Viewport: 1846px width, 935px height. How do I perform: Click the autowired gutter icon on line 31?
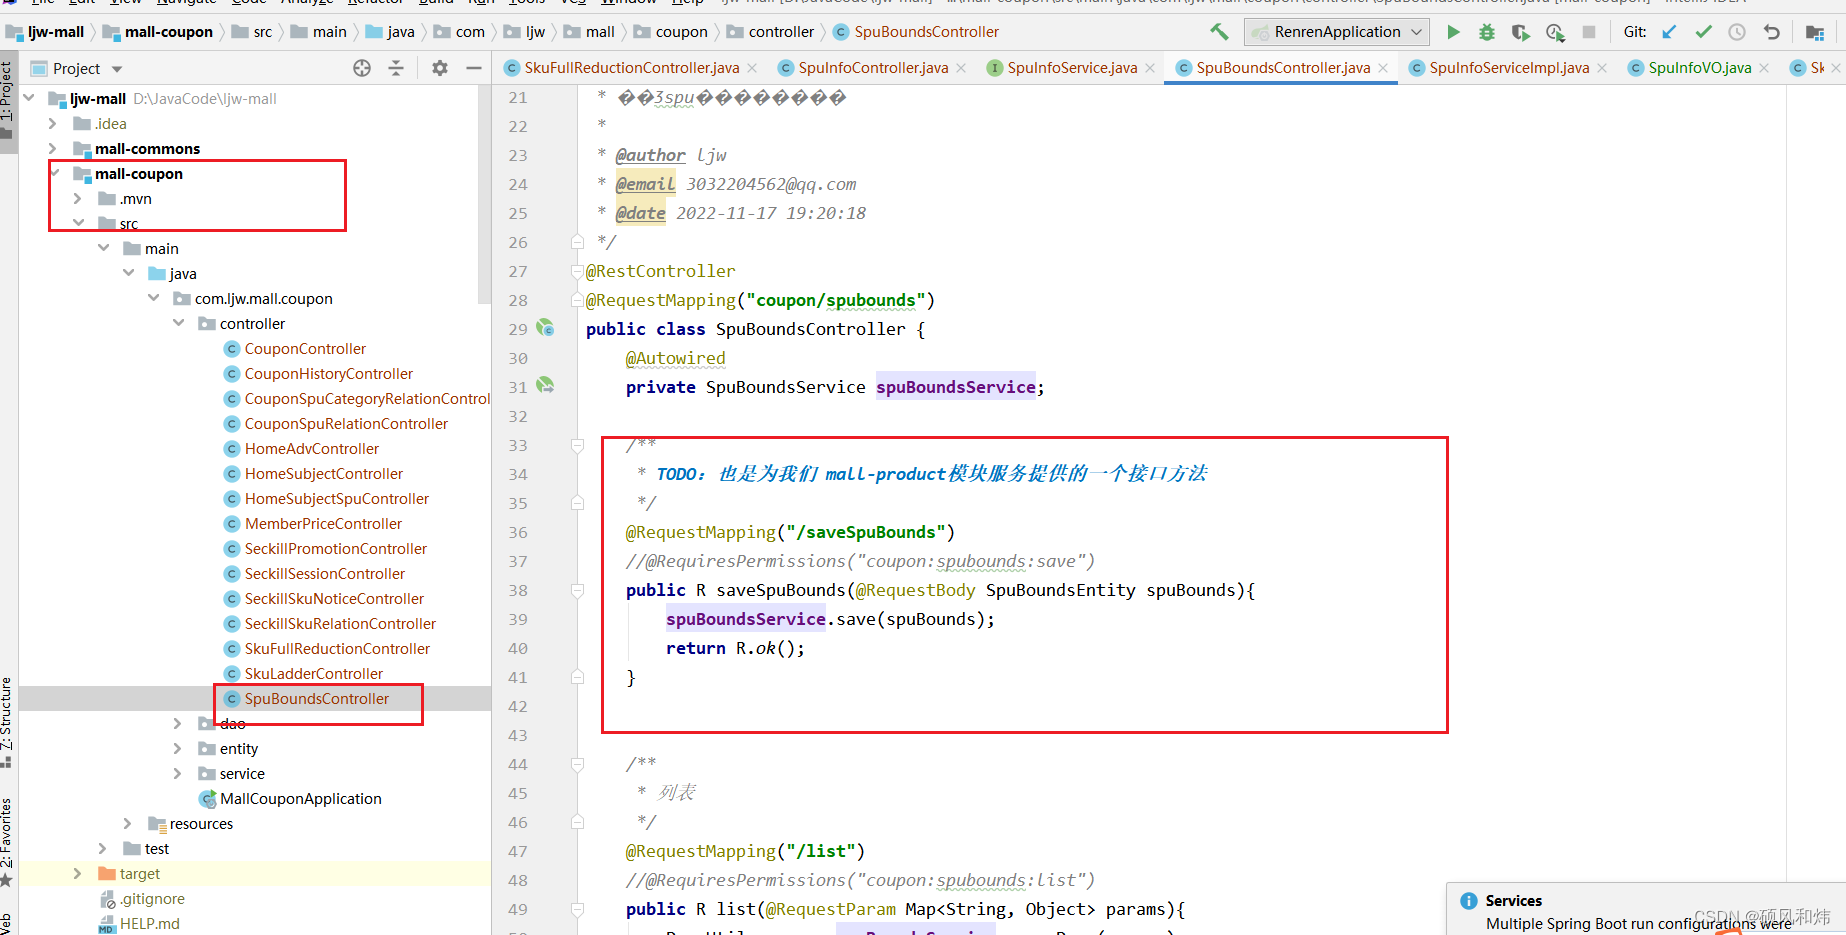(545, 385)
